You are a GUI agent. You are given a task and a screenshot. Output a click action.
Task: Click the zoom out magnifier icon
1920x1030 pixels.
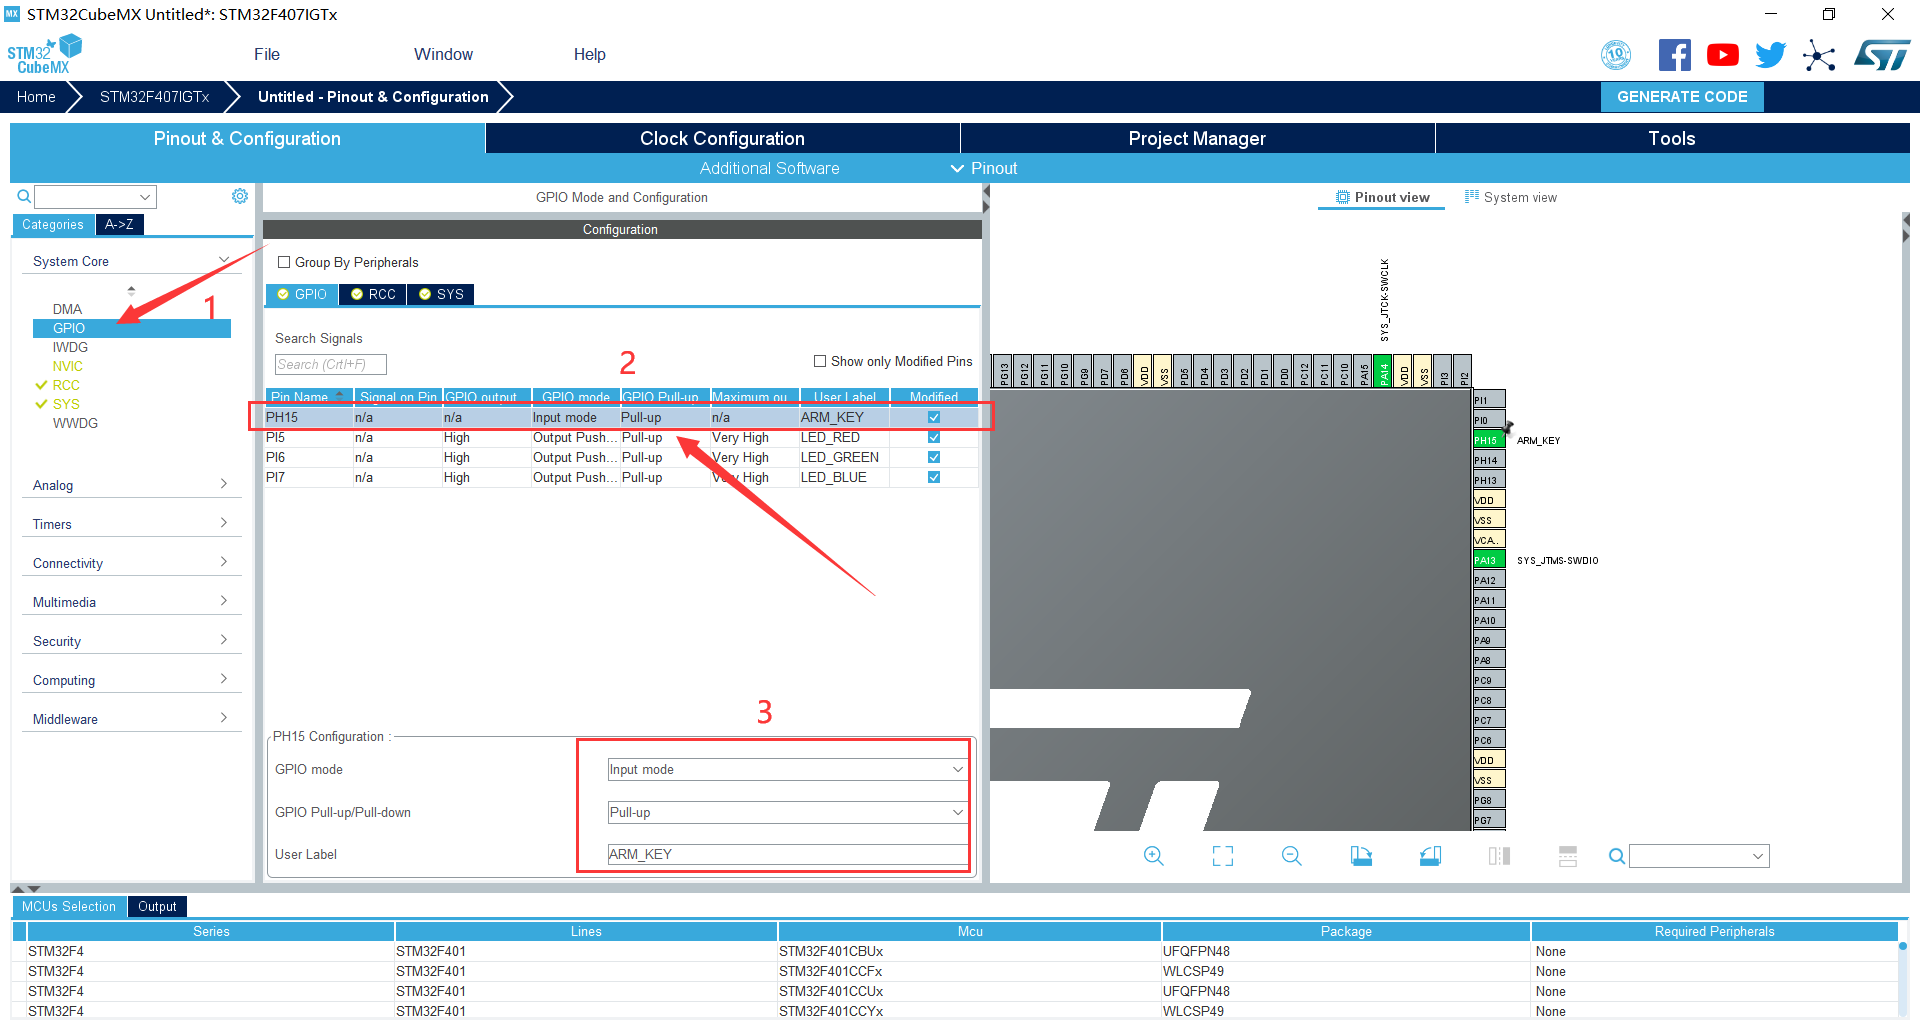pos(1291,856)
